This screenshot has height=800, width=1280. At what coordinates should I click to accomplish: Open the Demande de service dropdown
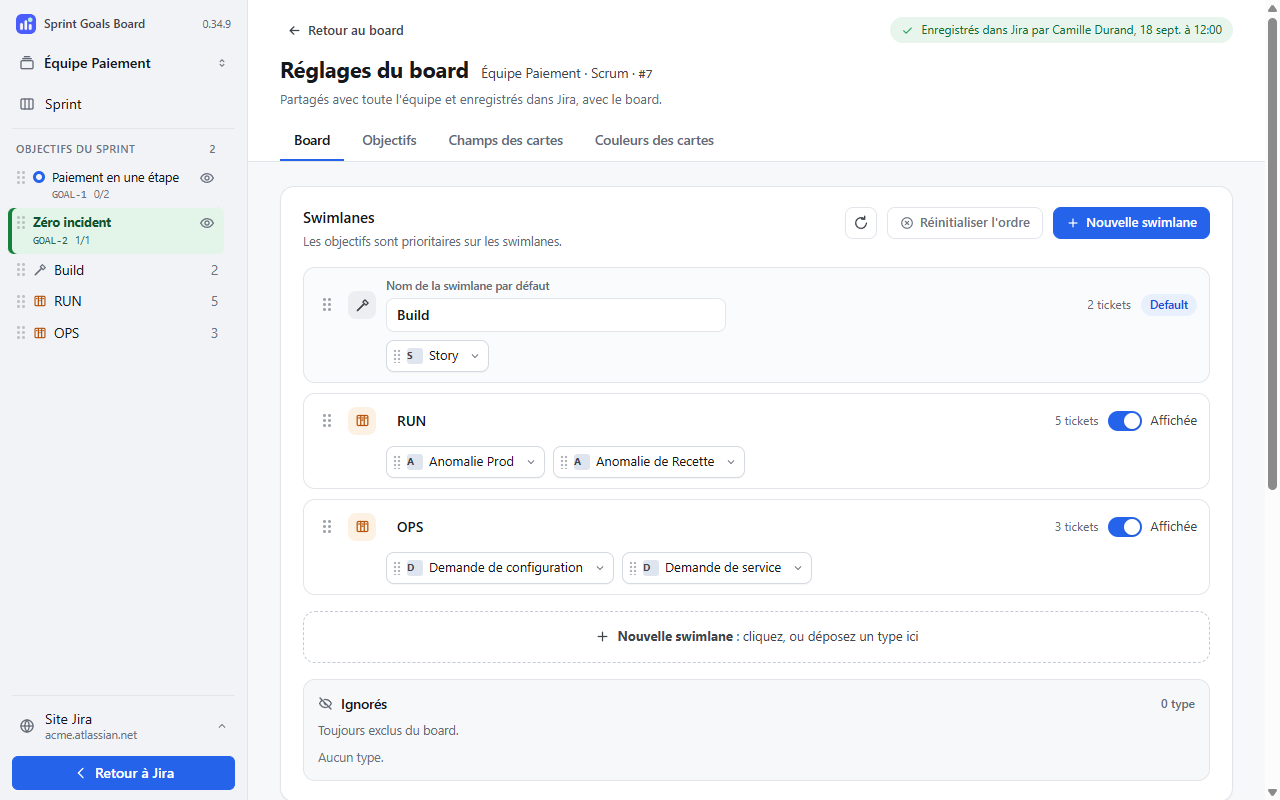[x=798, y=568]
